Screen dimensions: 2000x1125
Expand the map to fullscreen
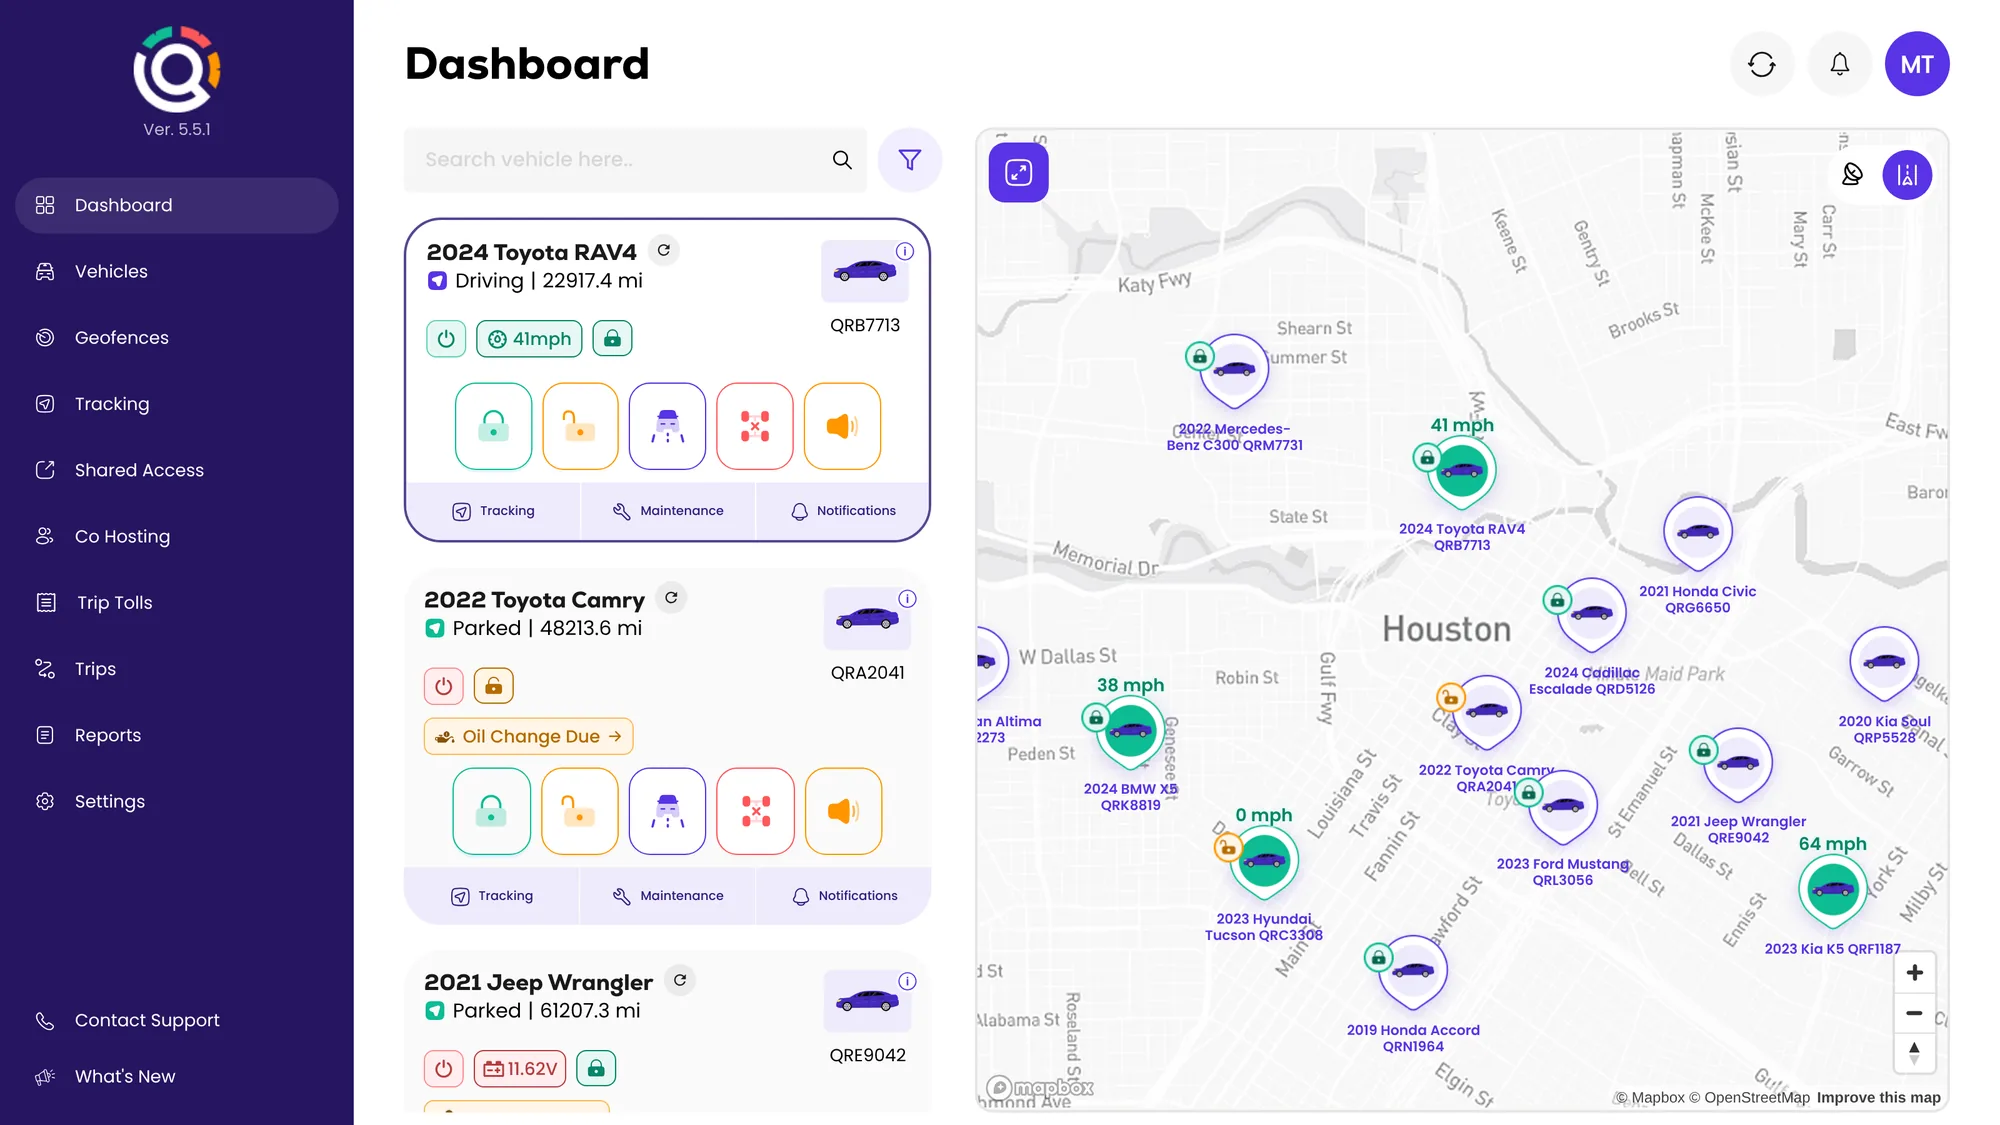[x=1018, y=173]
